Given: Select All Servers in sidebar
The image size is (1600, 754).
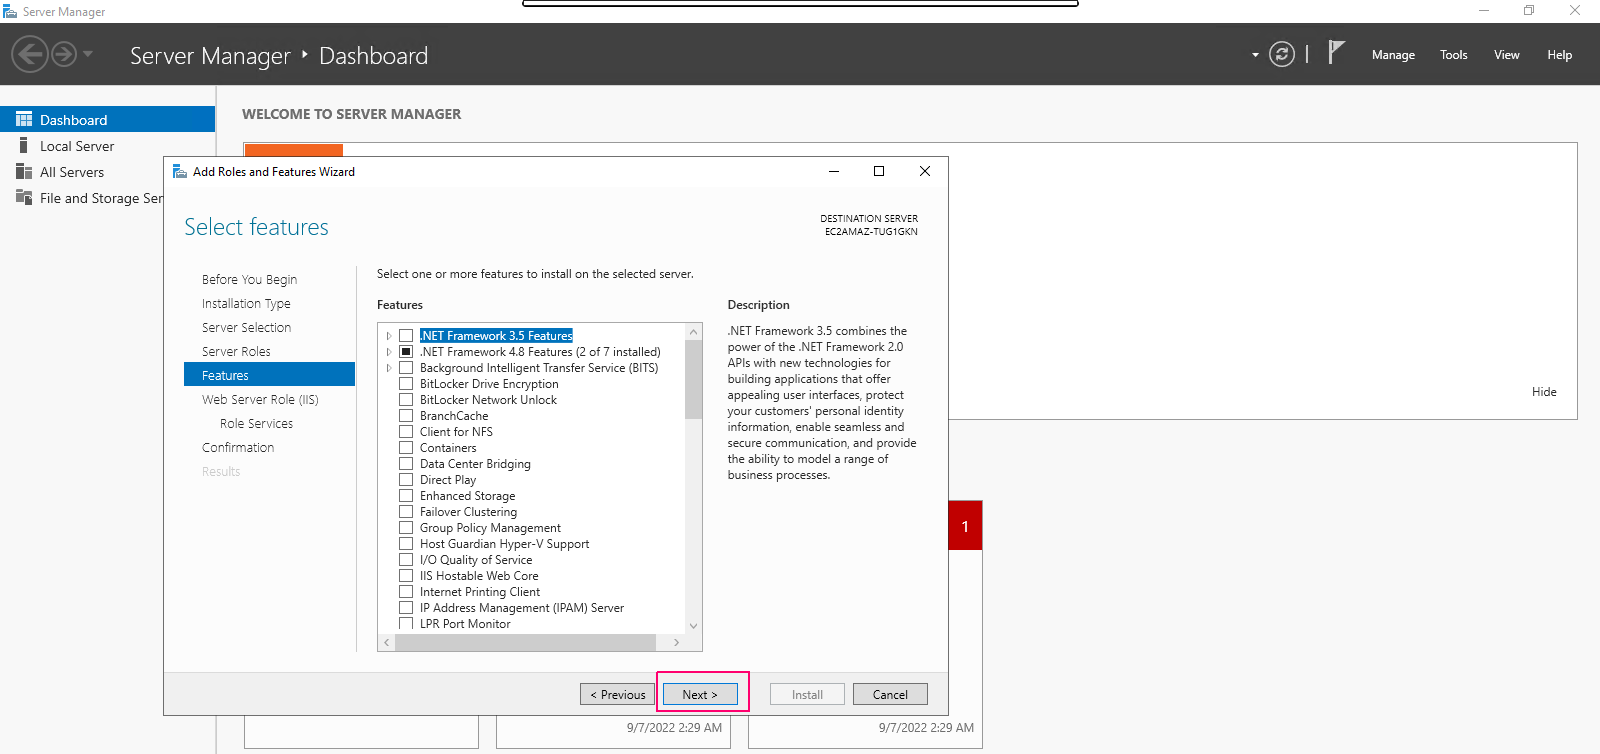Looking at the screenshot, I should point(72,172).
